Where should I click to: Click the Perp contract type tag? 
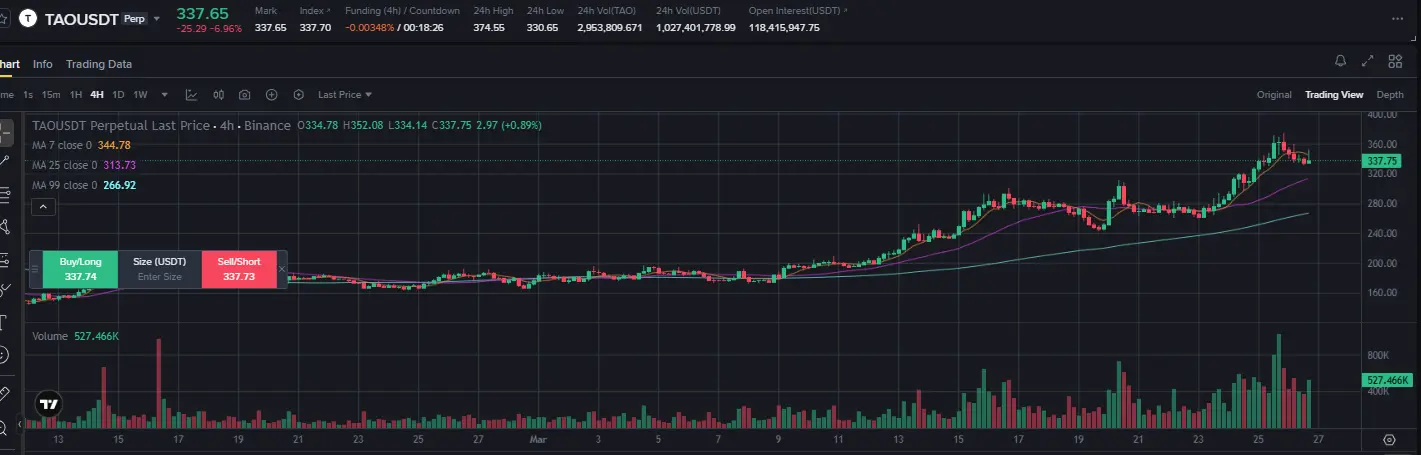pos(134,18)
